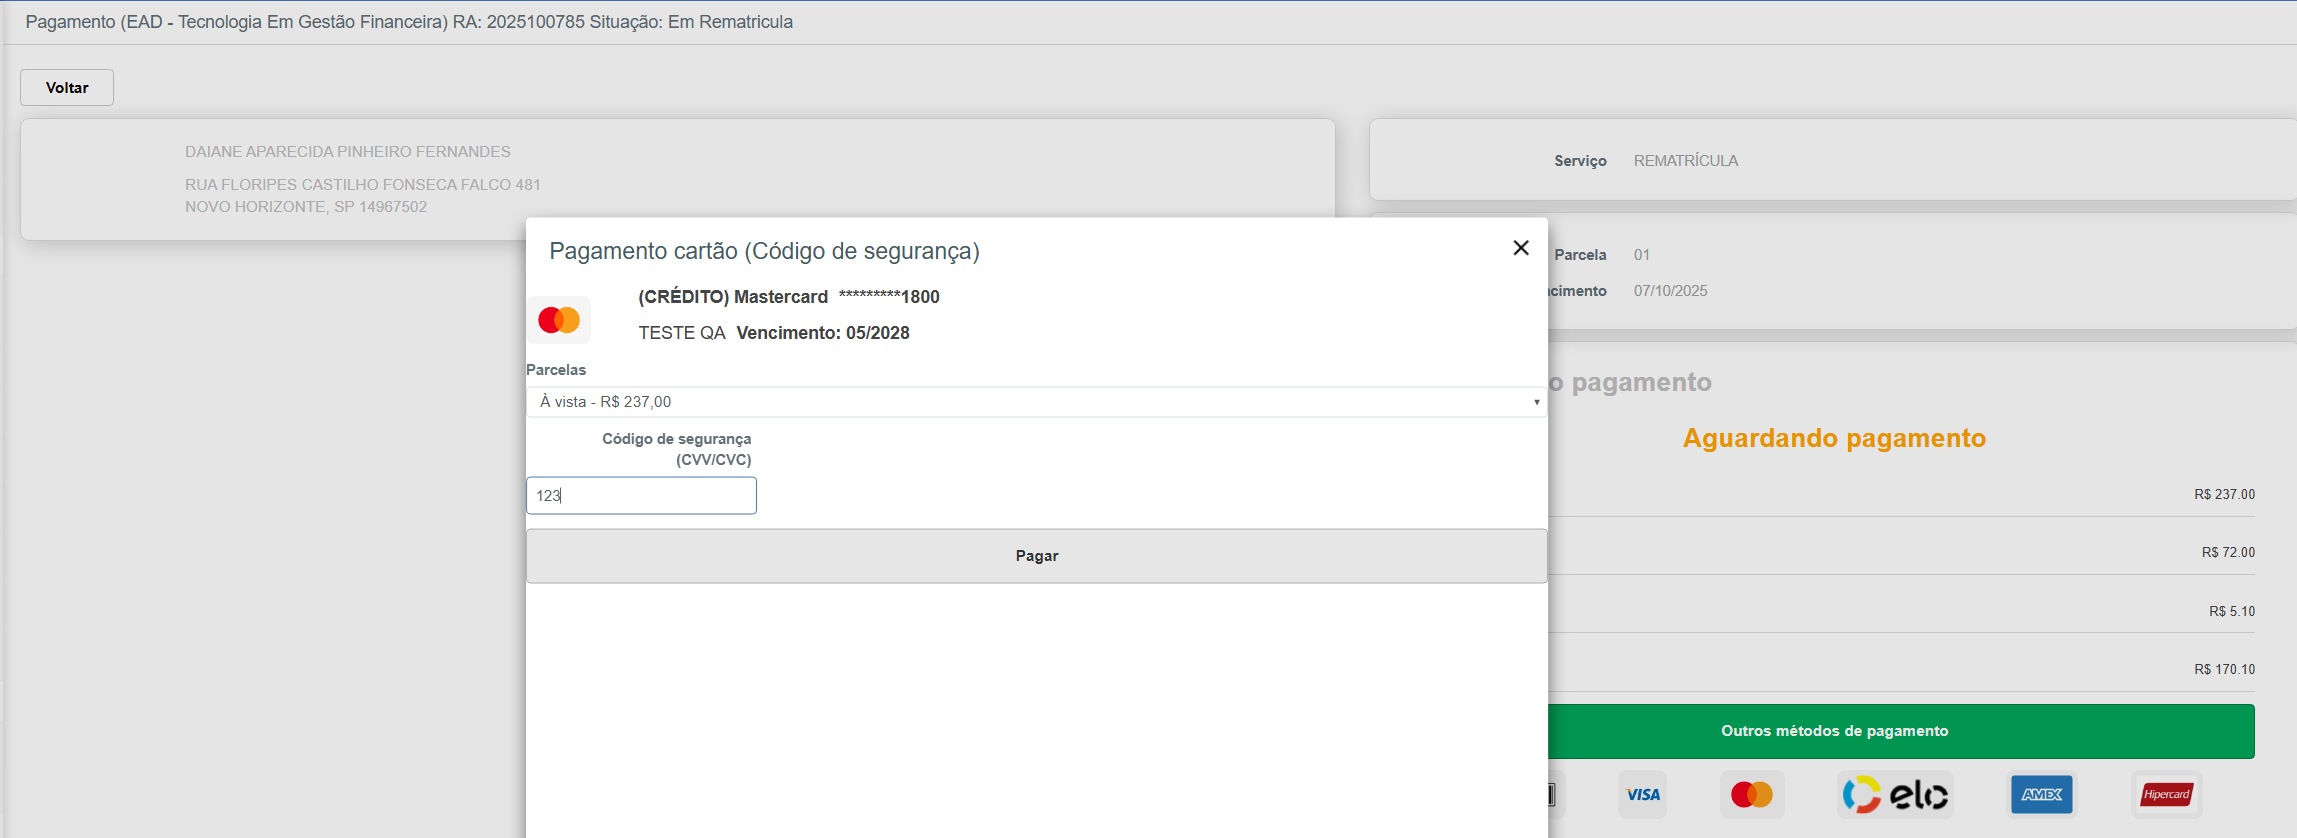Click the Mastercard logo in the dialog
The image size is (2297, 838).
pos(559,320)
